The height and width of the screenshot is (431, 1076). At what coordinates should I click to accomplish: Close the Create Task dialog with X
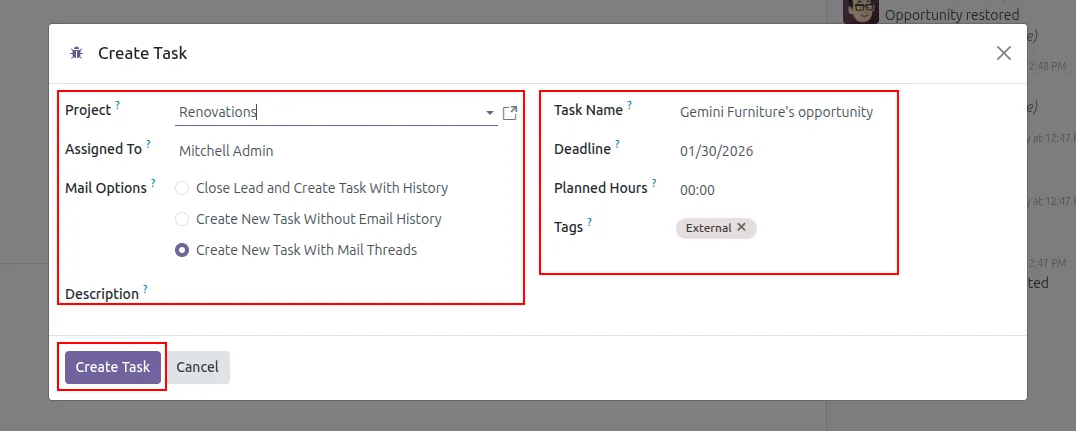point(1003,53)
